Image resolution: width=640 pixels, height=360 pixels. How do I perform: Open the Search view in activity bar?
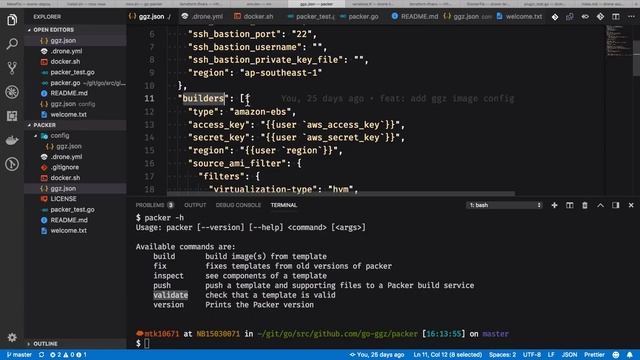click(12, 44)
